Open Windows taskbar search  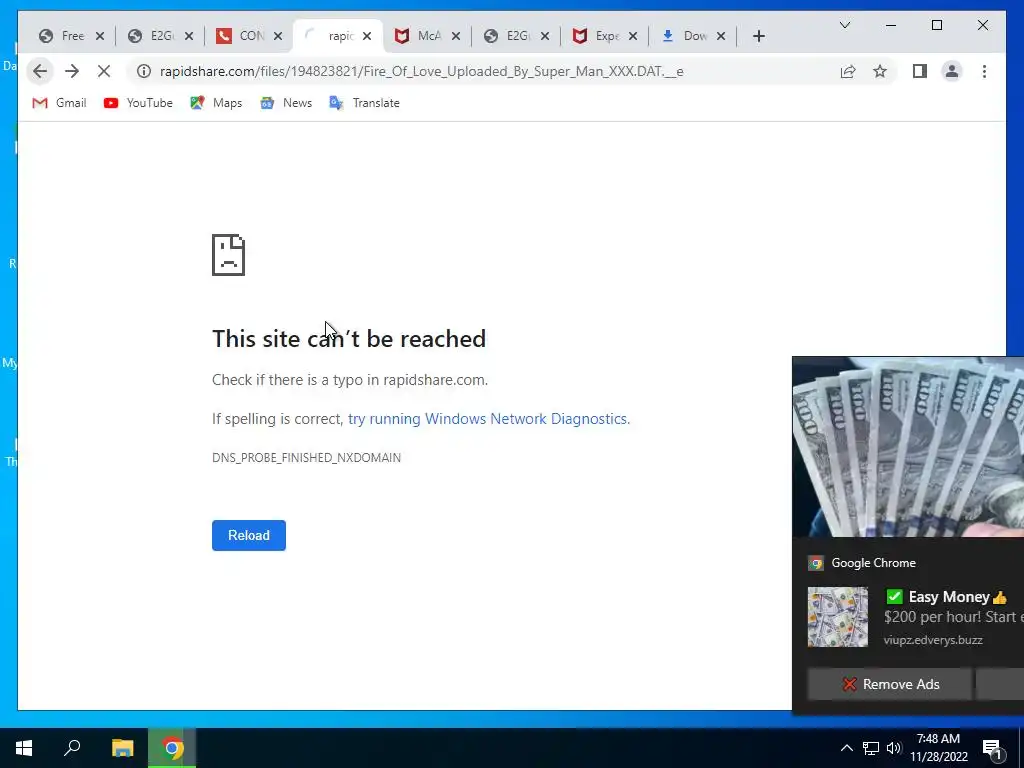click(x=72, y=748)
